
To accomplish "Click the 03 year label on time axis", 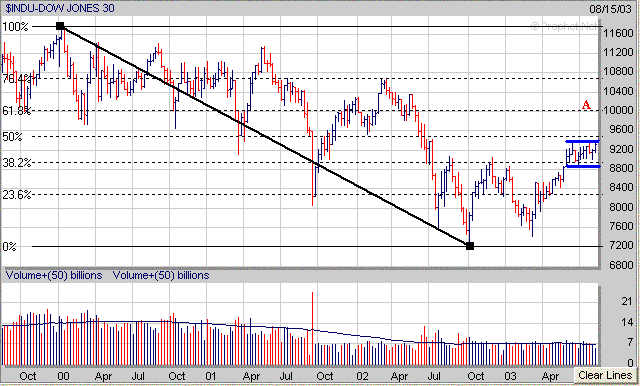I will [x=510, y=376].
